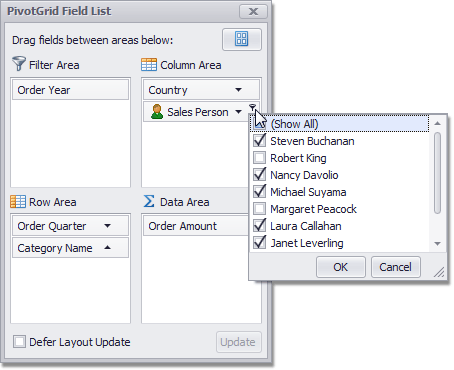454x370 pixels.
Task: Click the Row Area grid icon
Action: 18,202
